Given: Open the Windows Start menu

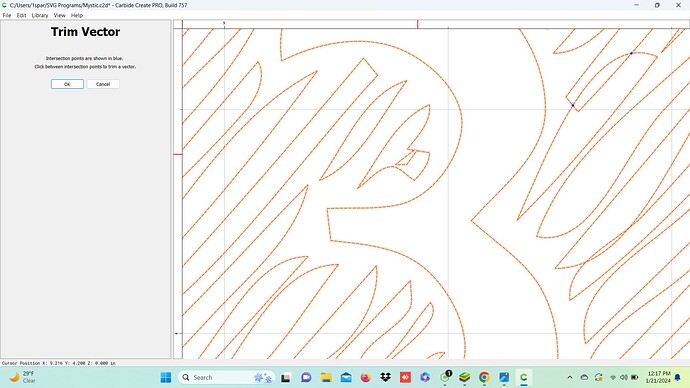Looking at the screenshot, I should (x=165, y=377).
